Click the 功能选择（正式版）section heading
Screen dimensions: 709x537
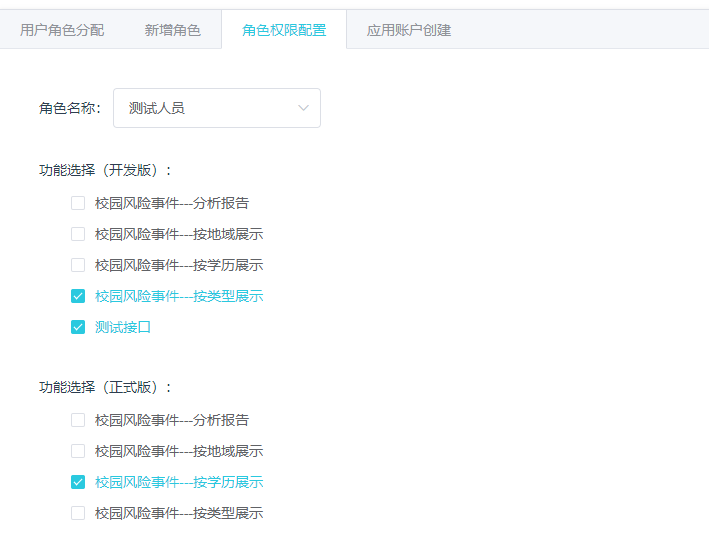106,387
